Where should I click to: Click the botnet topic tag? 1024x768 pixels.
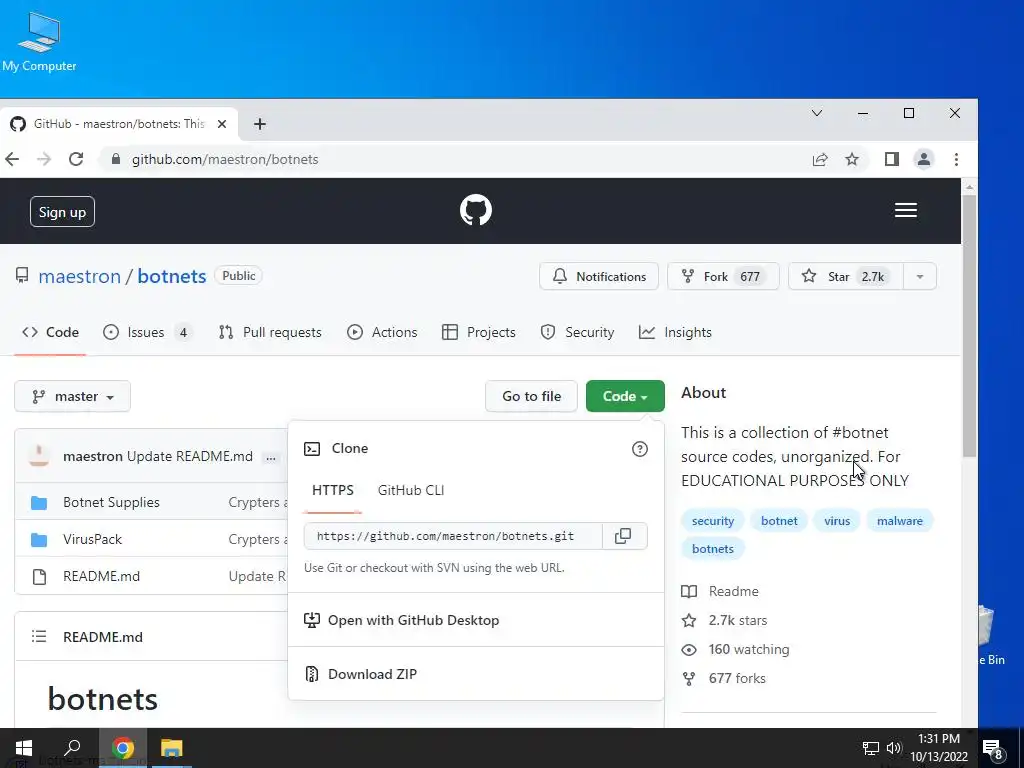pos(779,521)
